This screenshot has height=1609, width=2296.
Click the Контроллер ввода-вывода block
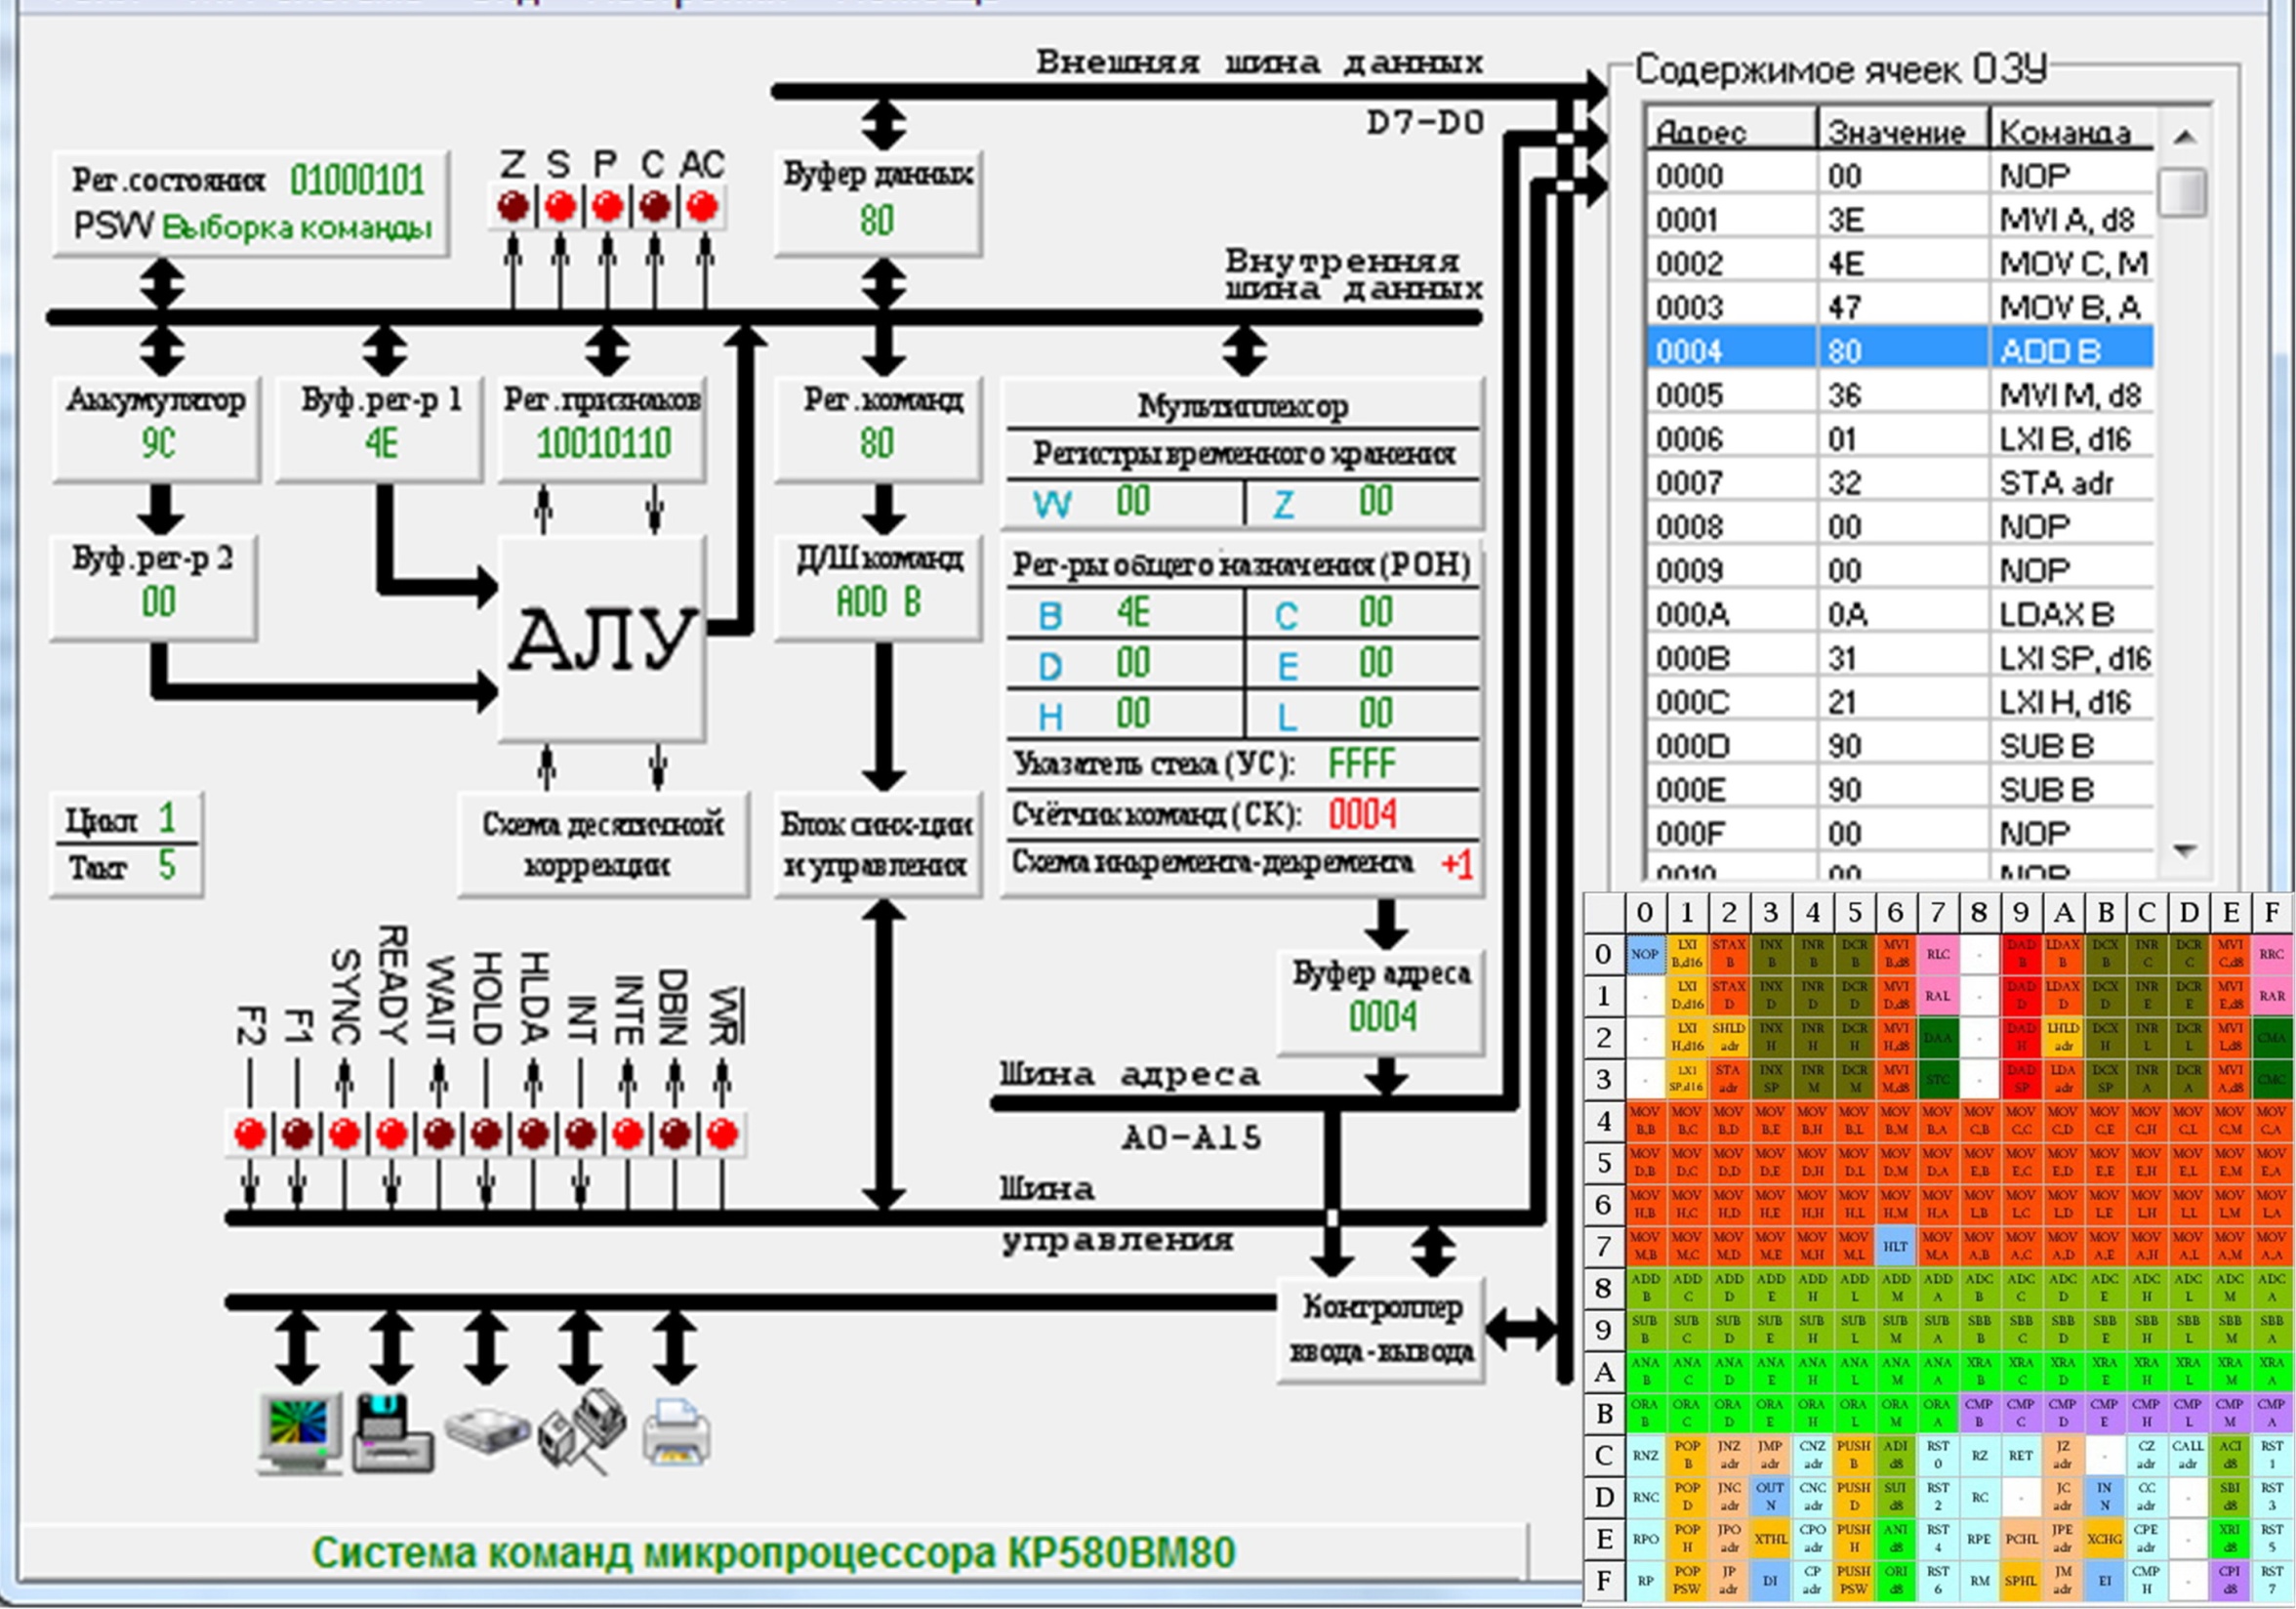click(1381, 1330)
